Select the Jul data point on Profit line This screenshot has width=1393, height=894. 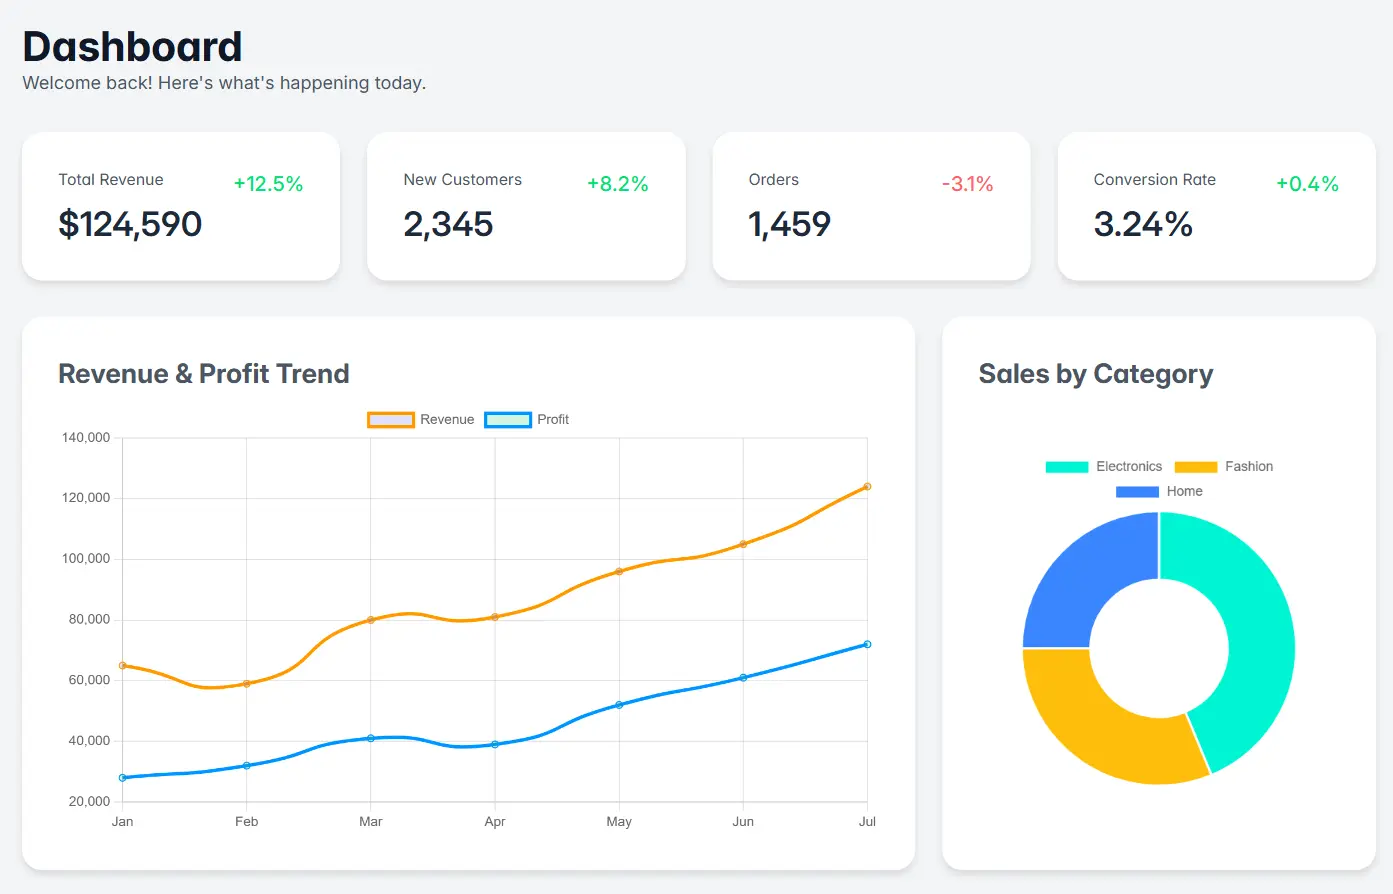[867, 644]
